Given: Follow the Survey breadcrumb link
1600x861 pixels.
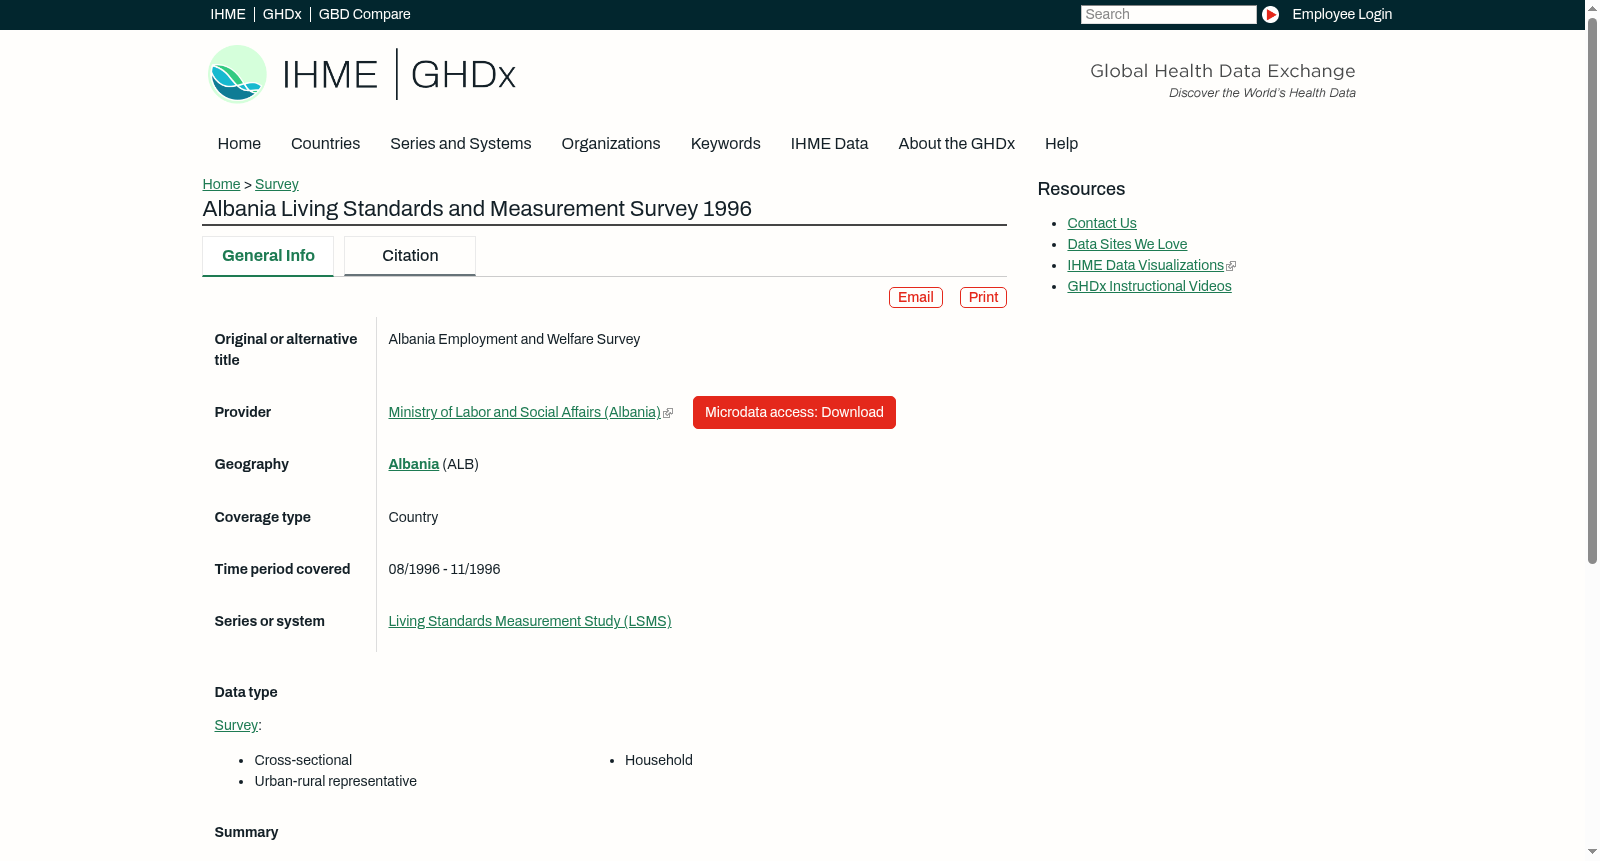Looking at the screenshot, I should pyautogui.click(x=277, y=184).
